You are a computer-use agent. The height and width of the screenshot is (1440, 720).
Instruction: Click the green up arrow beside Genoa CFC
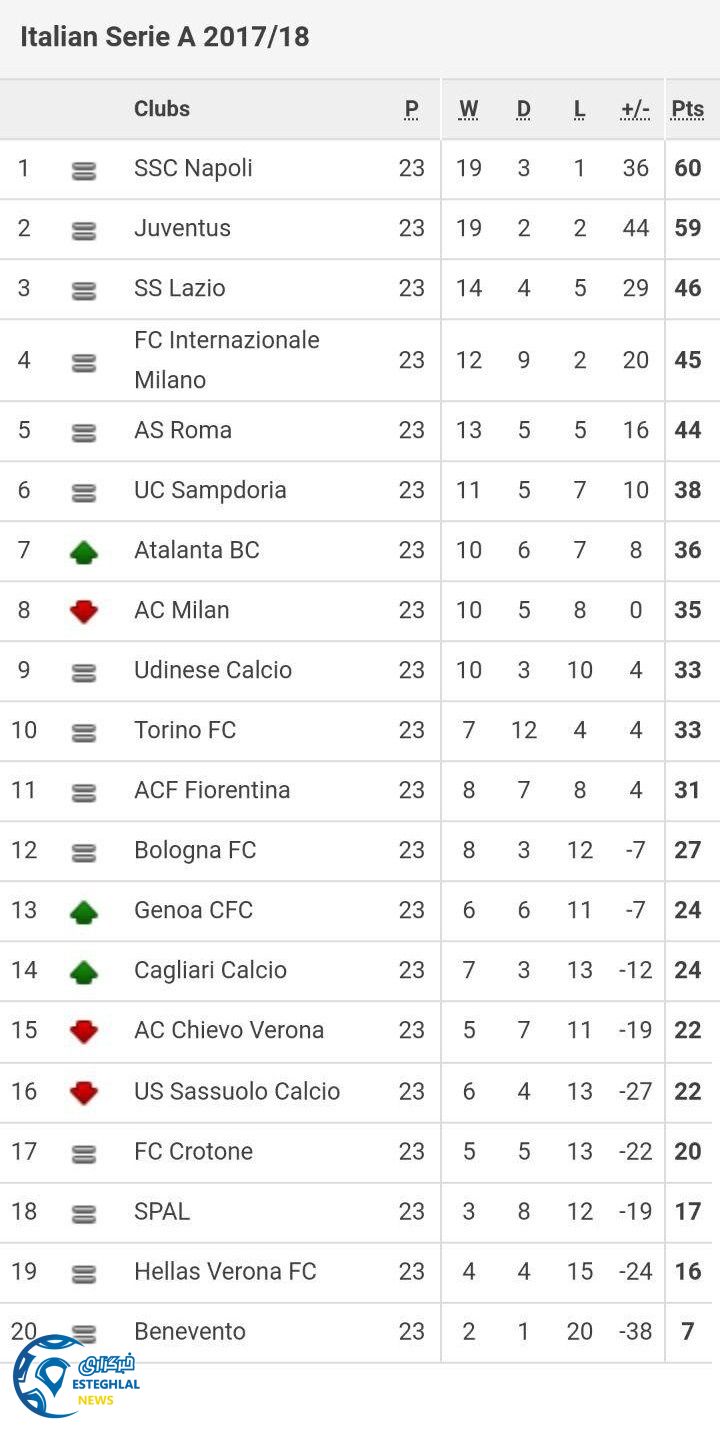click(84, 911)
